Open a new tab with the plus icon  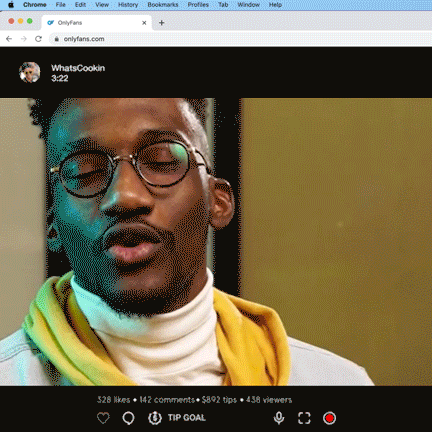point(161,23)
